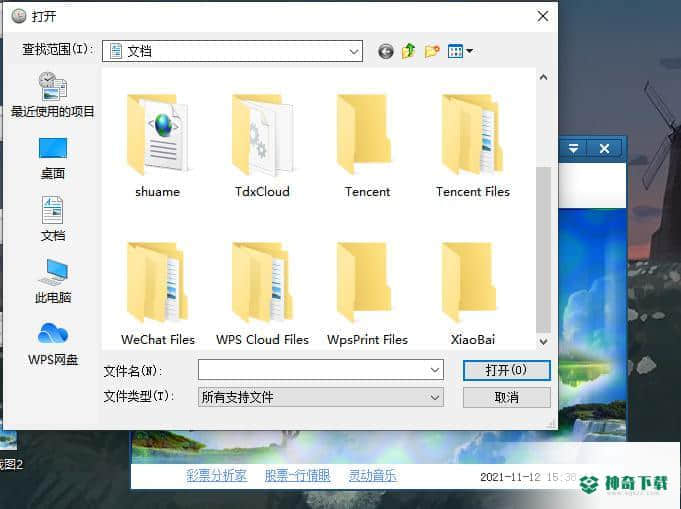Open the 灵动音乐 link in background window
Image resolution: width=681 pixels, height=509 pixels.
click(372, 476)
